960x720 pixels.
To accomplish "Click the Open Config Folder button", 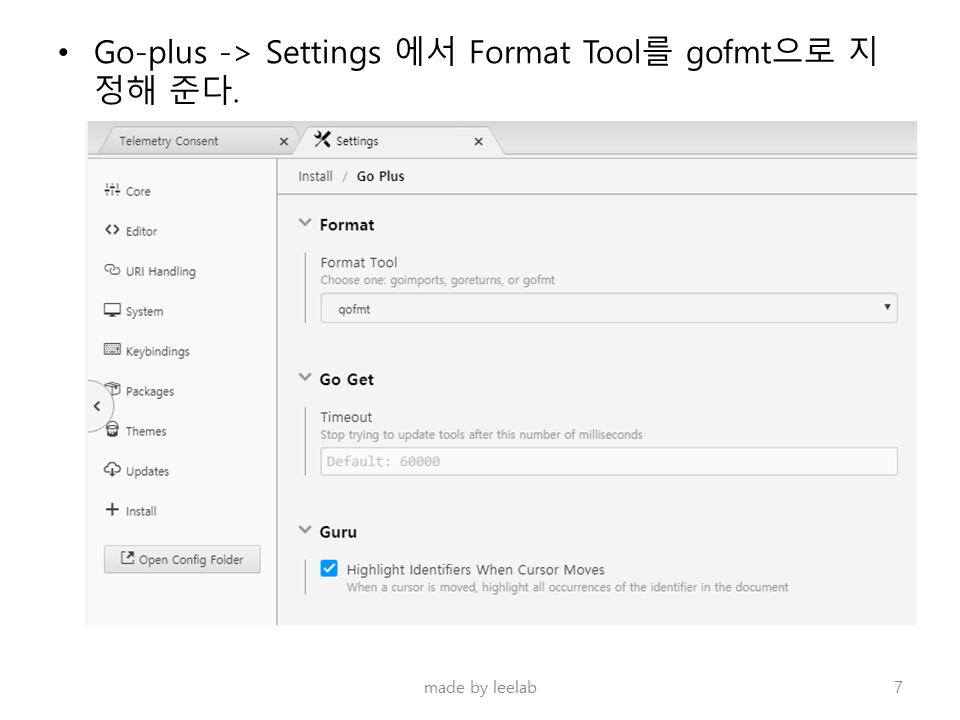I will pos(182,559).
